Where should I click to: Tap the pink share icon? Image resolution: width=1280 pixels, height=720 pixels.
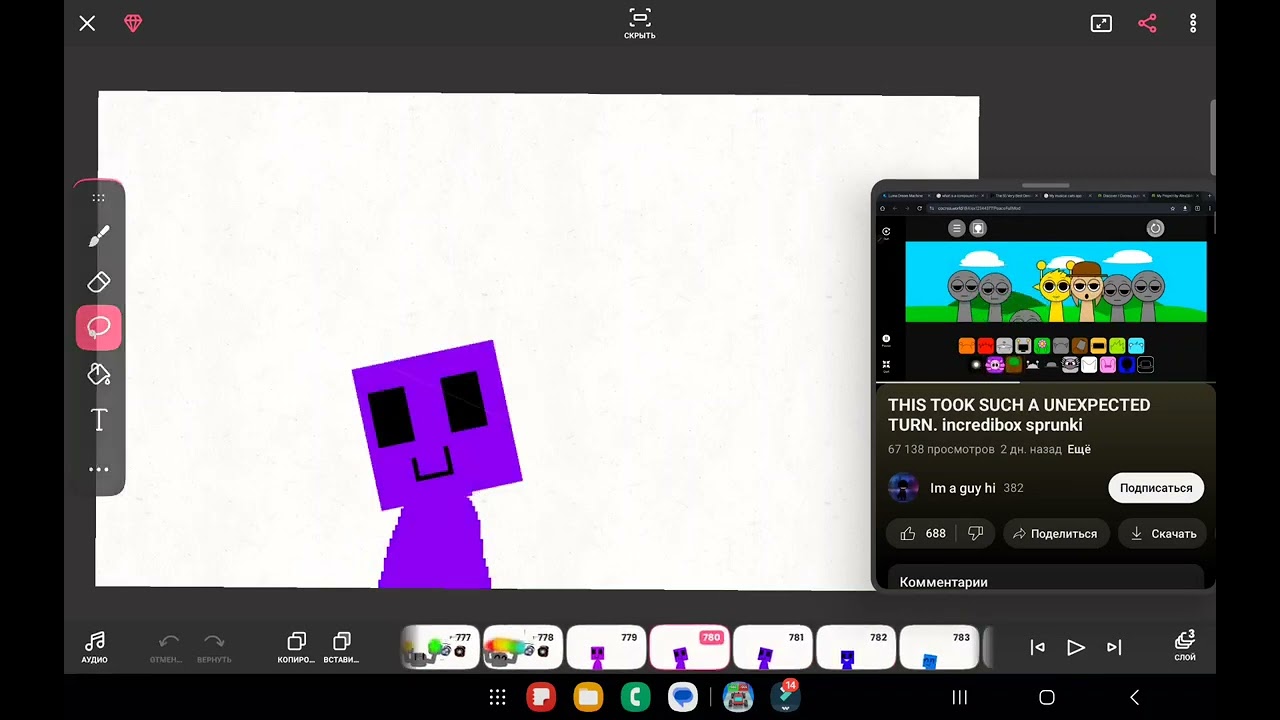pyautogui.click(x=1147, y=23)
